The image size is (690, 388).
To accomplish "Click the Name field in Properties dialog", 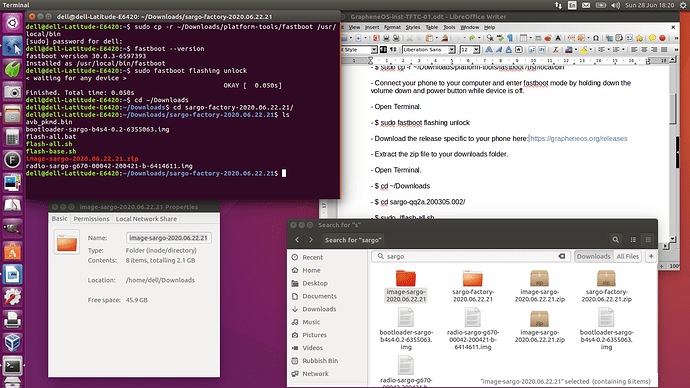I will (169, 238).
